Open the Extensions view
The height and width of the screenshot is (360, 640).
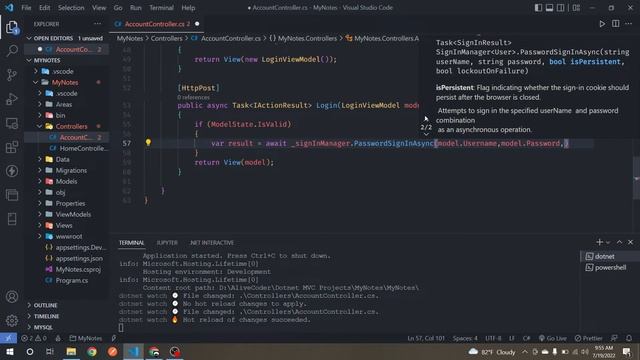click(x=12, y=147)
